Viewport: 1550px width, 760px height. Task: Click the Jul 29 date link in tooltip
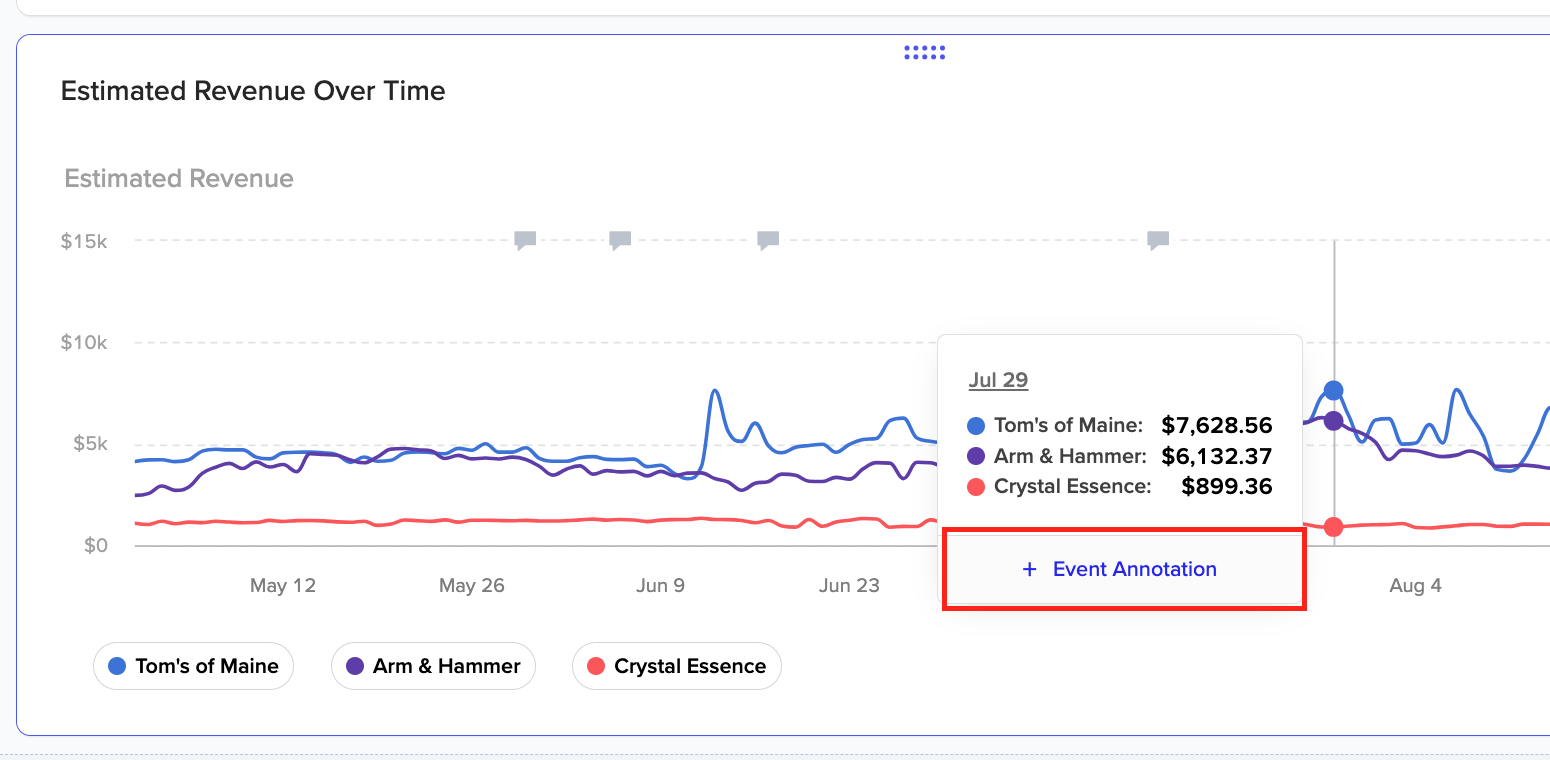(x=998, y=380)
